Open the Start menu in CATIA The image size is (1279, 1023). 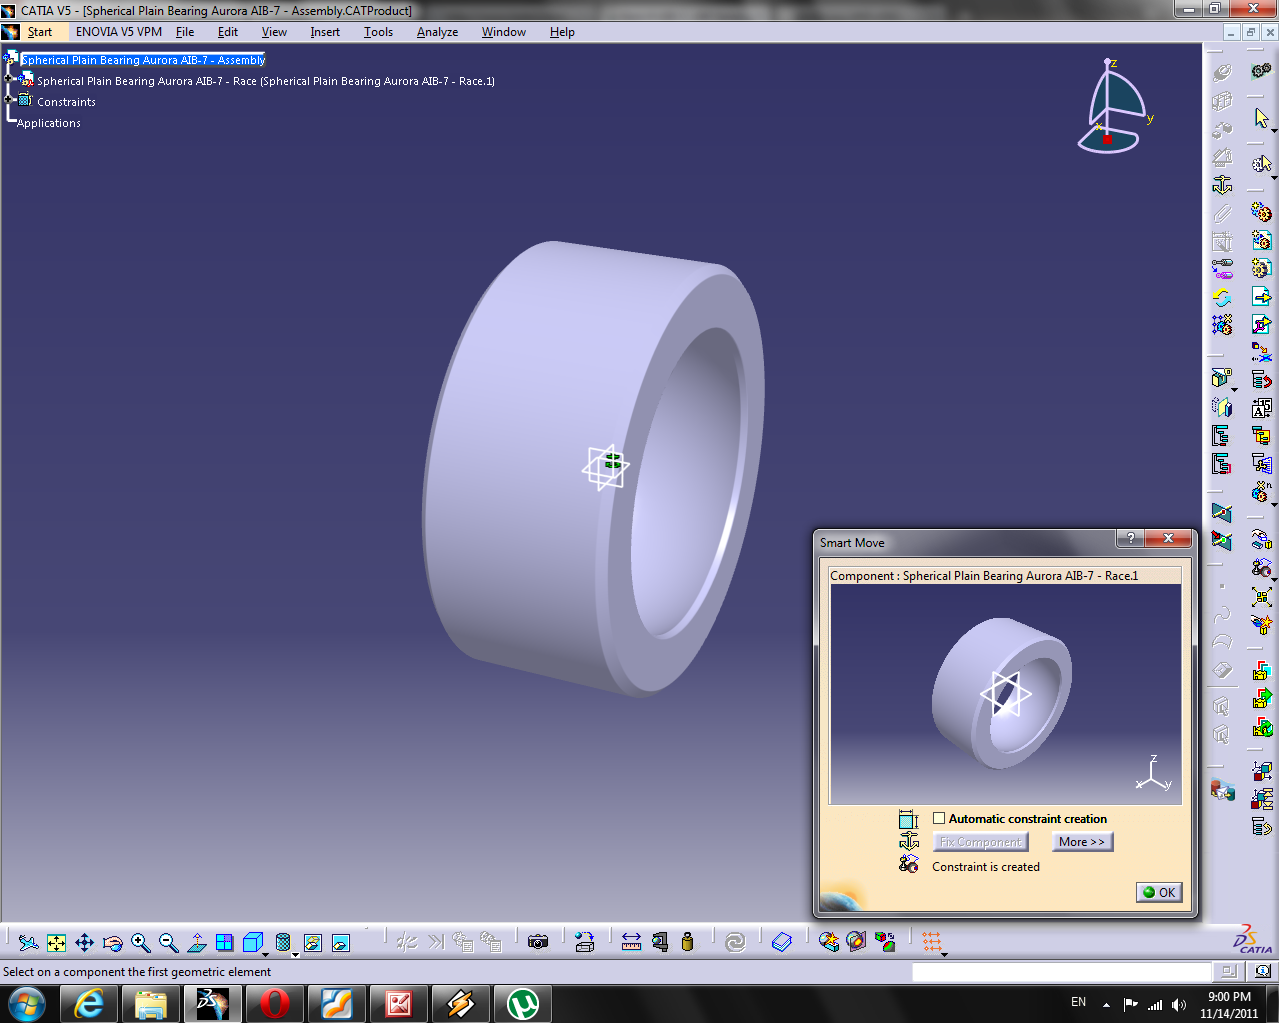click(x=40, y=32)
